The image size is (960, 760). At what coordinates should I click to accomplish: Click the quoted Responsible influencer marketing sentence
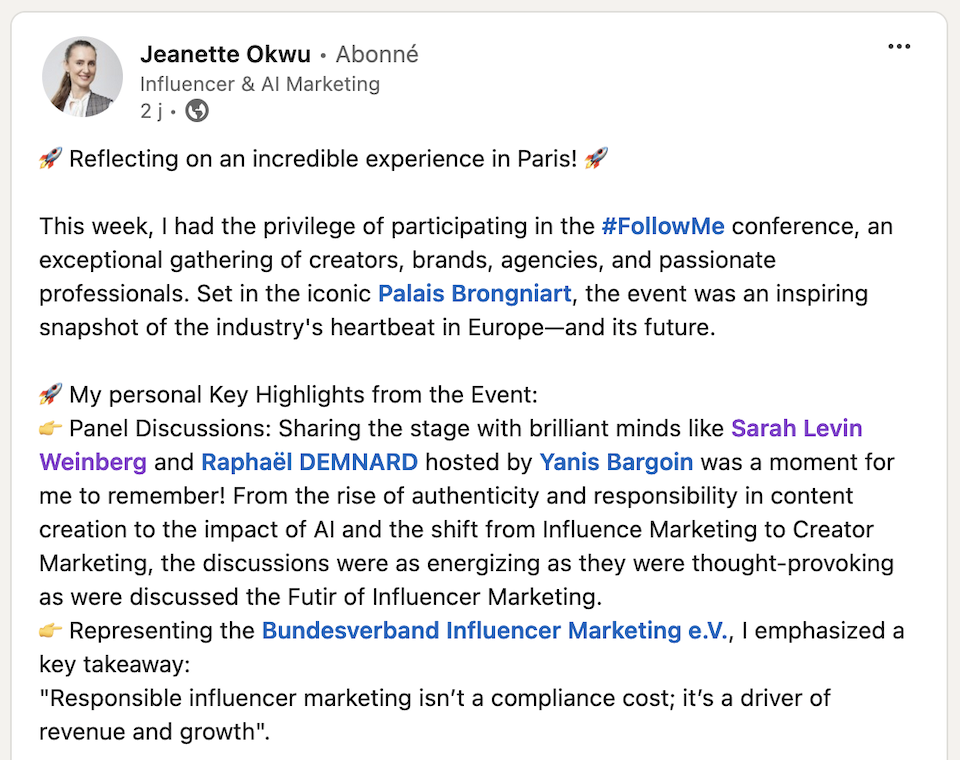435,715
